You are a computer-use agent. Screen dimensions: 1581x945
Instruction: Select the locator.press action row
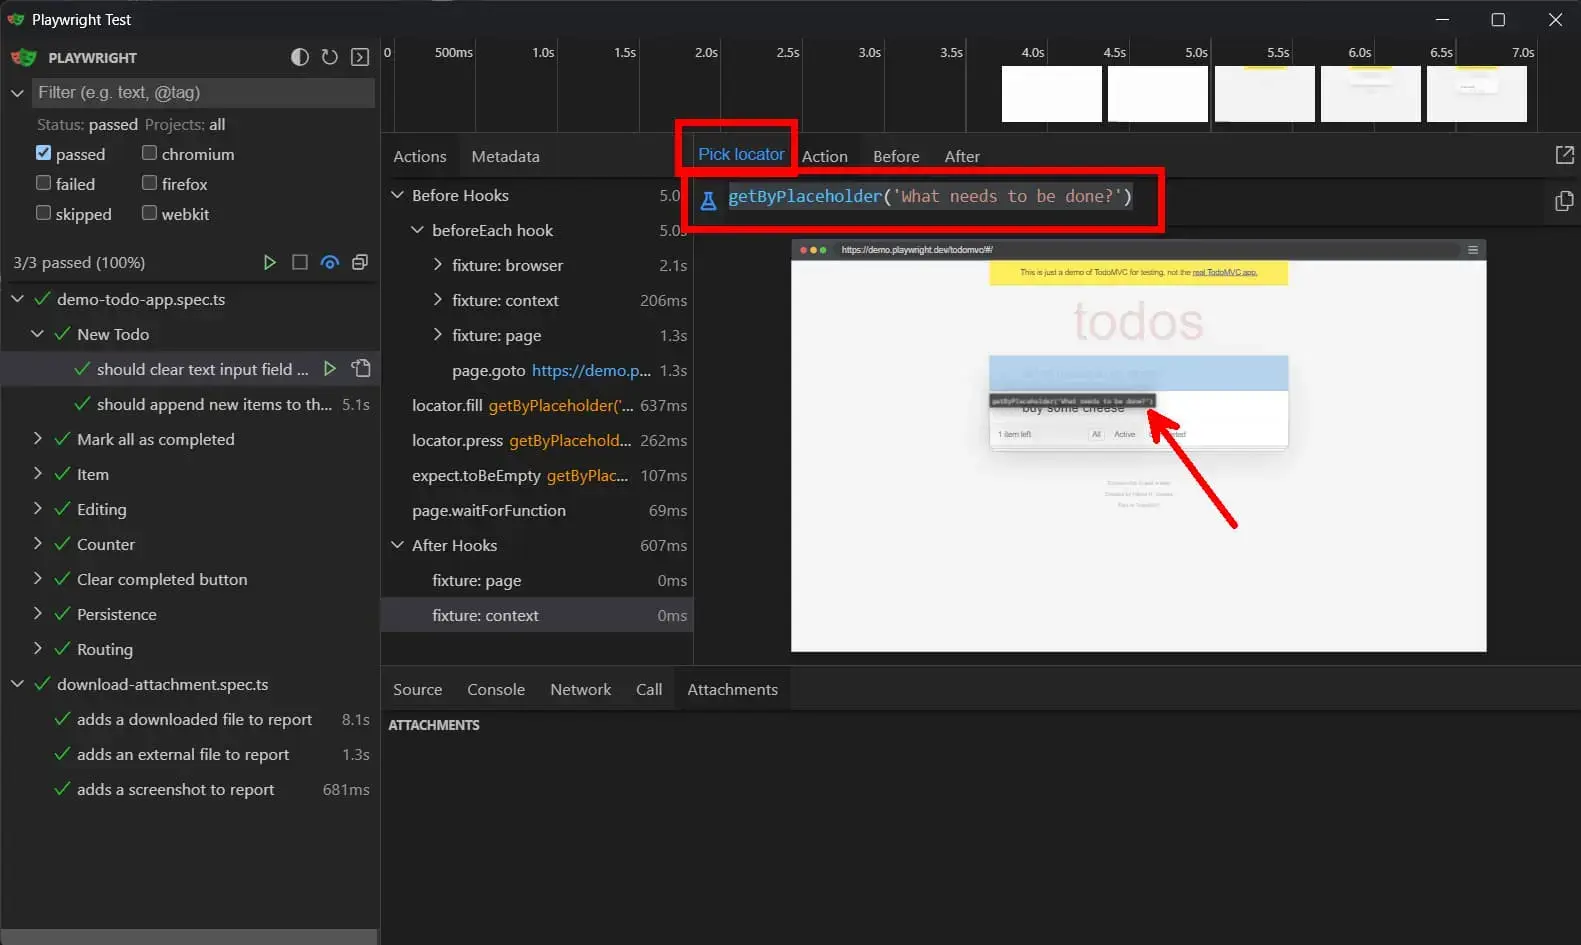(537, 440)
